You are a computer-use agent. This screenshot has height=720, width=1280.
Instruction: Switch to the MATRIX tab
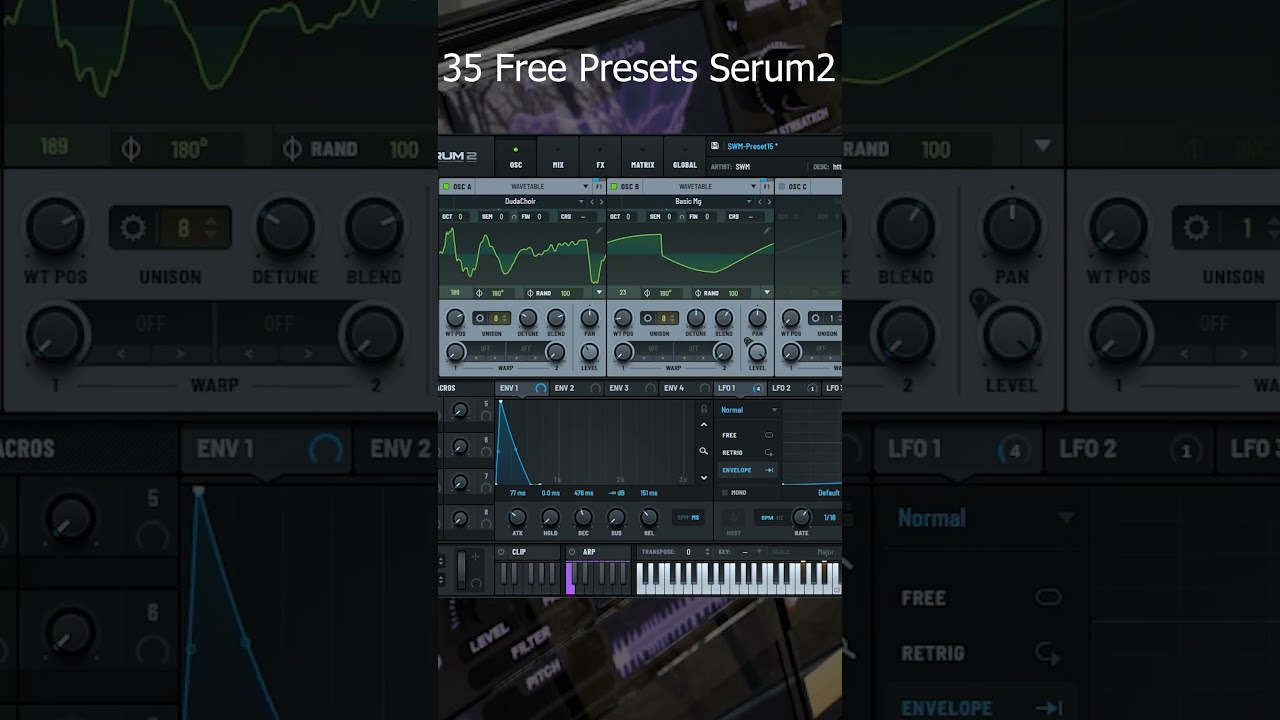(x=642, y=157)
